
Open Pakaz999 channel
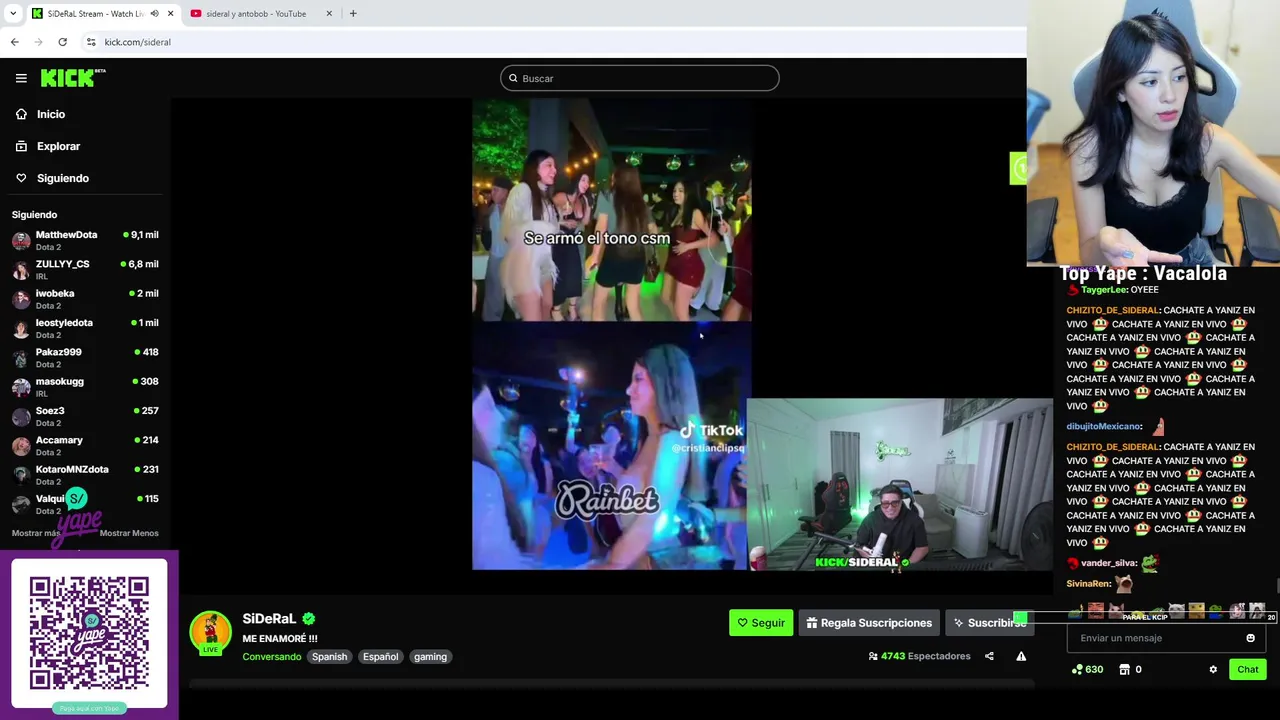tap(85, 357)
